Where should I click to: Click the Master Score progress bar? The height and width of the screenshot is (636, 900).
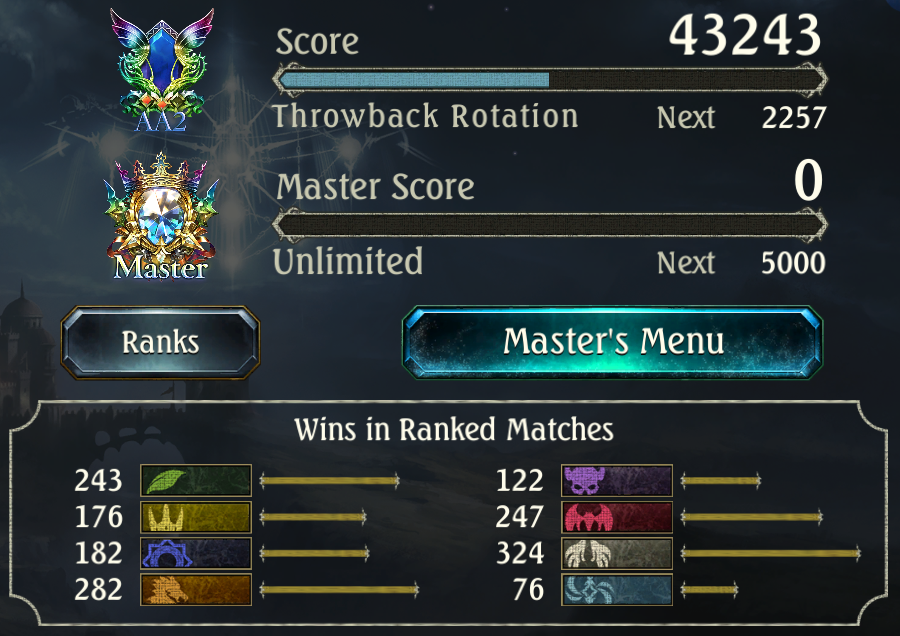tap(550, 224)
